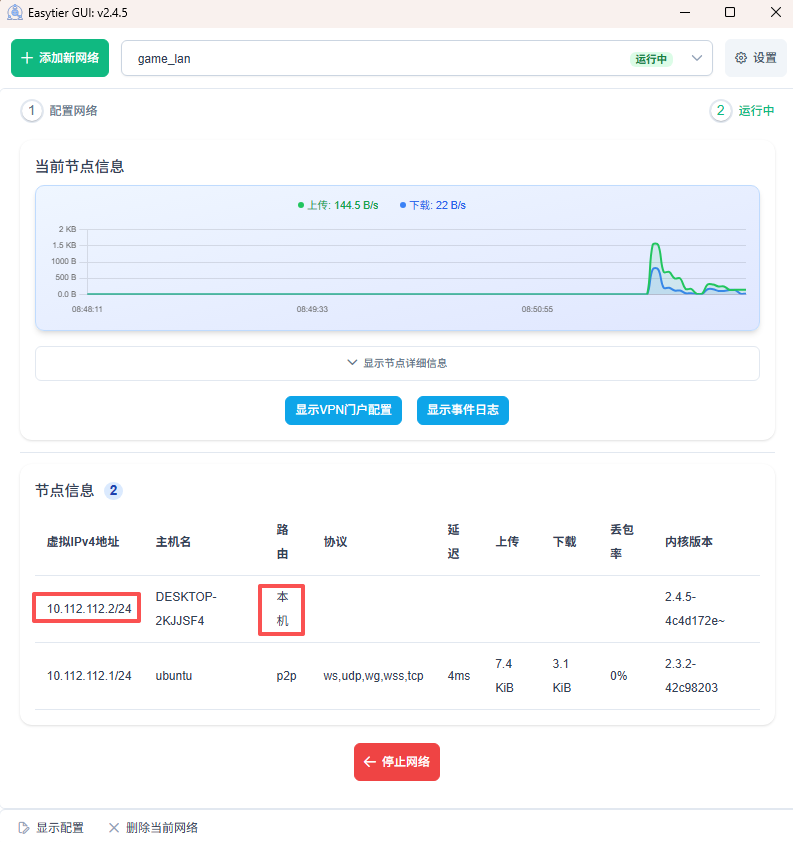793x842 pixels.
Task: Open the game_lan network dropdown
Action: (417, 58)
